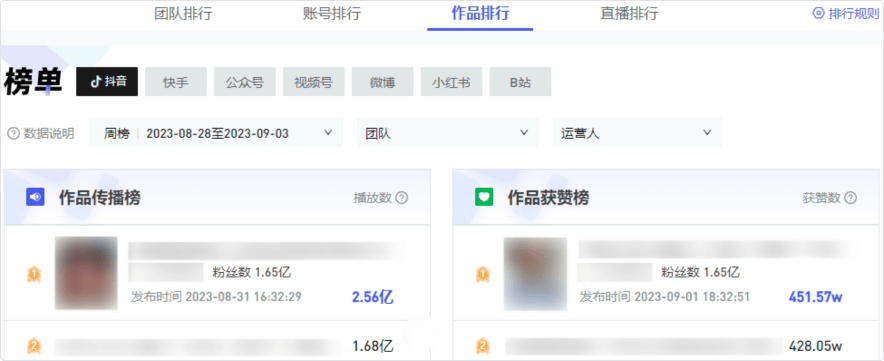Choose the 小红书 platform button
This screenshot has width=884, height=361.
451,82
